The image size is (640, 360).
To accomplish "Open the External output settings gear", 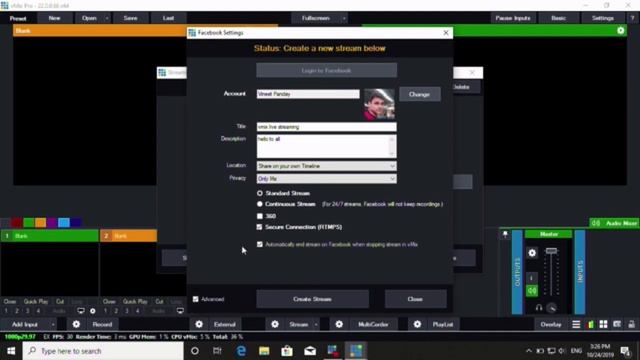I will click(x=199, y=324).
